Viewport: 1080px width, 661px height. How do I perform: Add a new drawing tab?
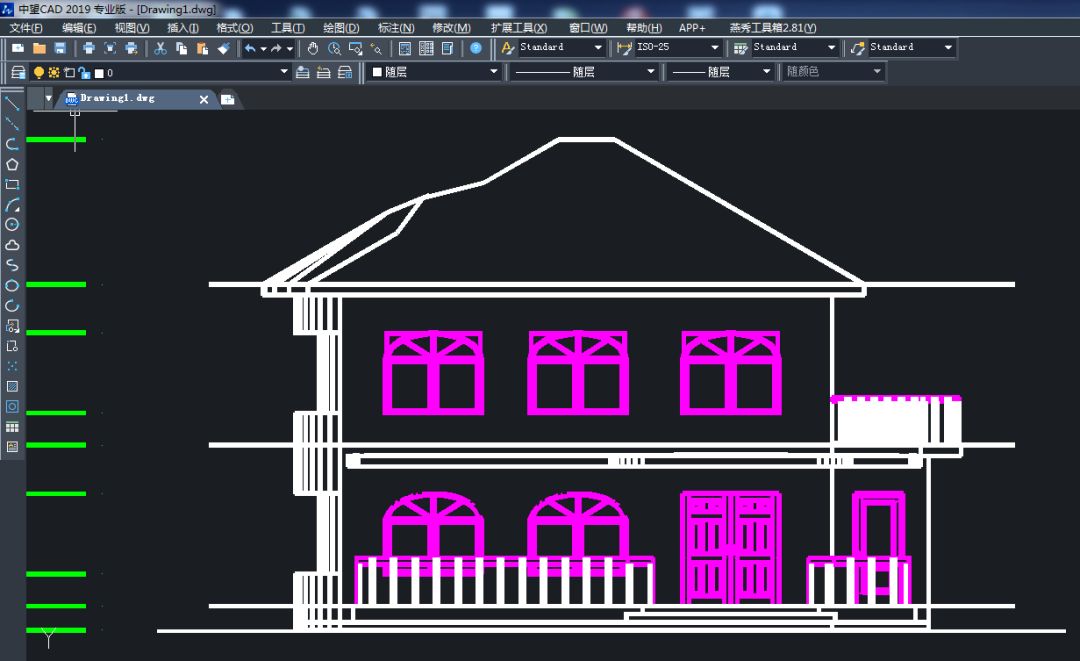point(227,100)
